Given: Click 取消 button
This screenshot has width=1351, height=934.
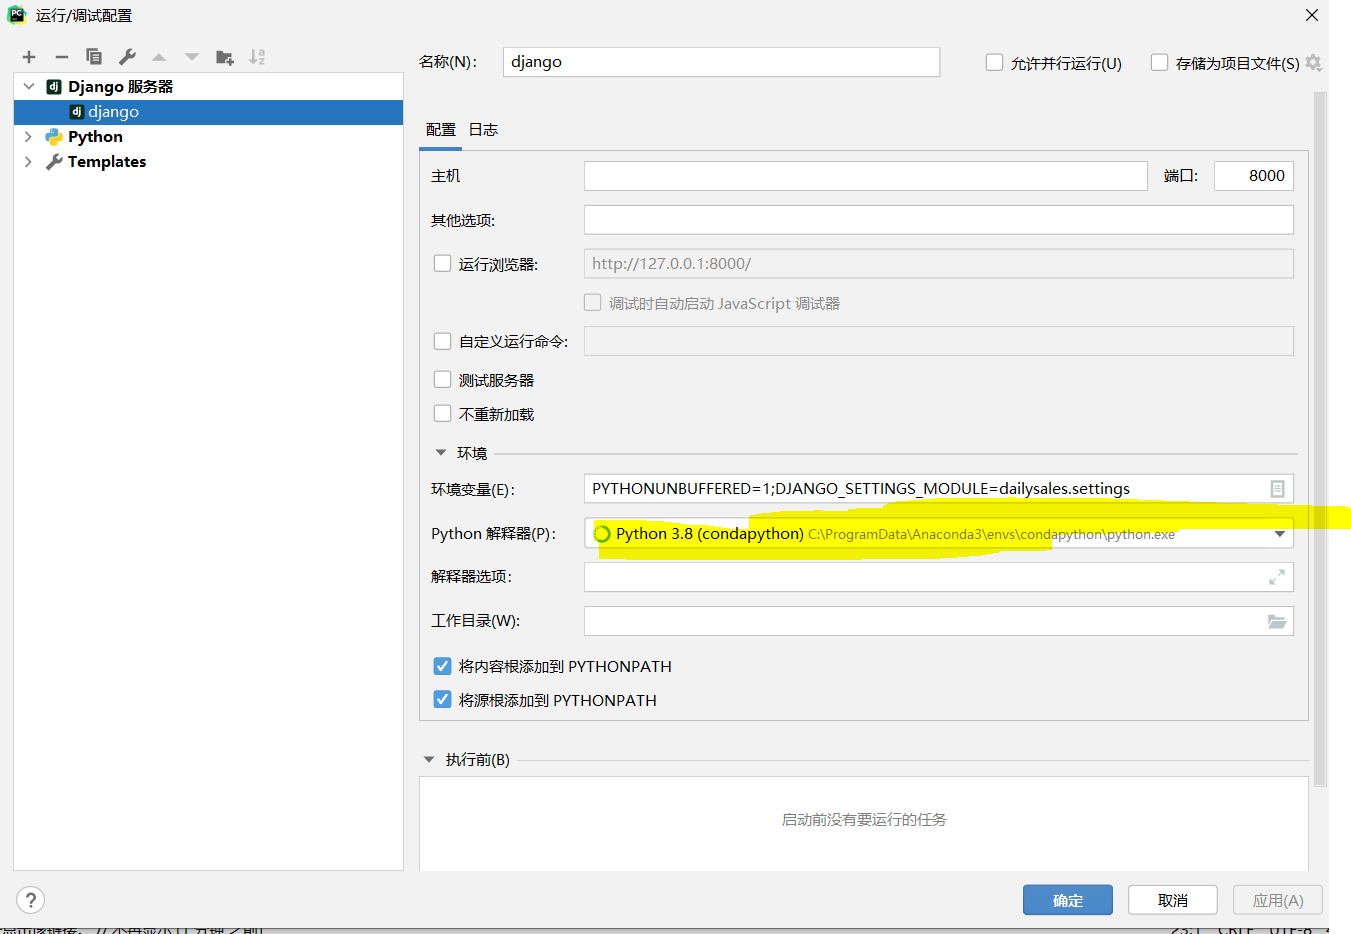Looking at the screenshot, I should click(x=1173, y=900).
